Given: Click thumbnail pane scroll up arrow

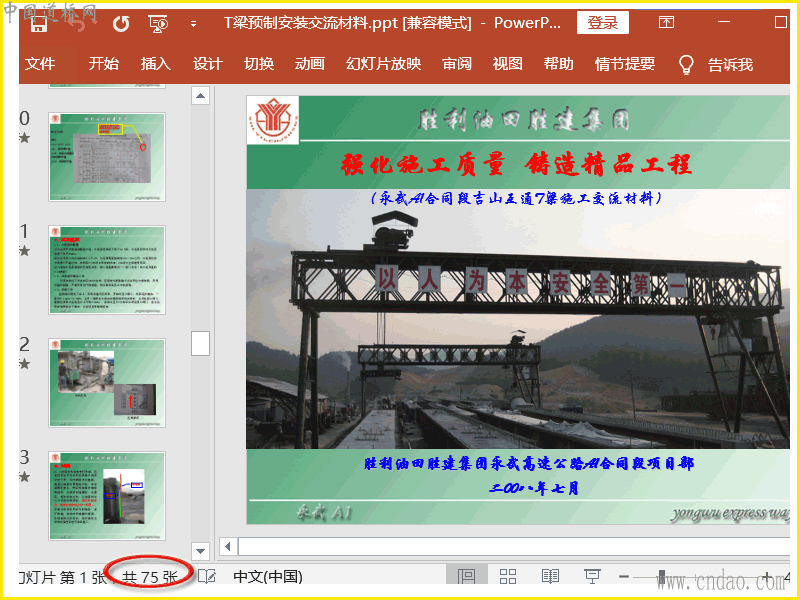Looking at the screenshot, I should pos(201,95).
